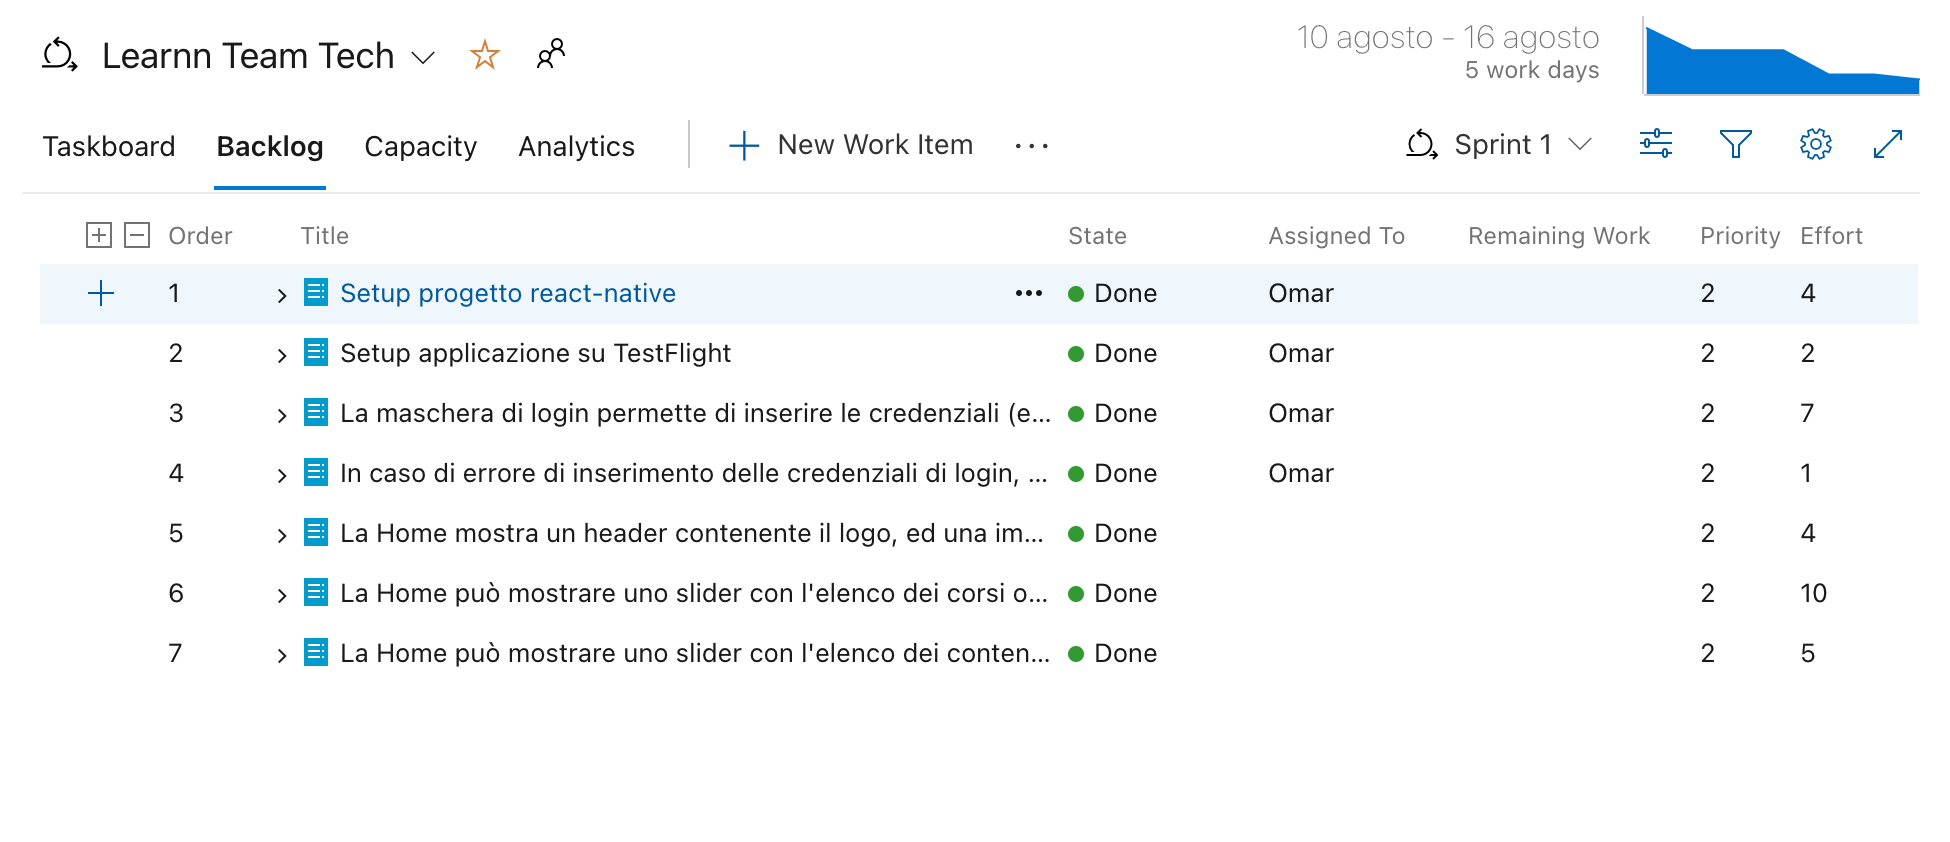Toggle the filter funnel icon

point(1736,144)
